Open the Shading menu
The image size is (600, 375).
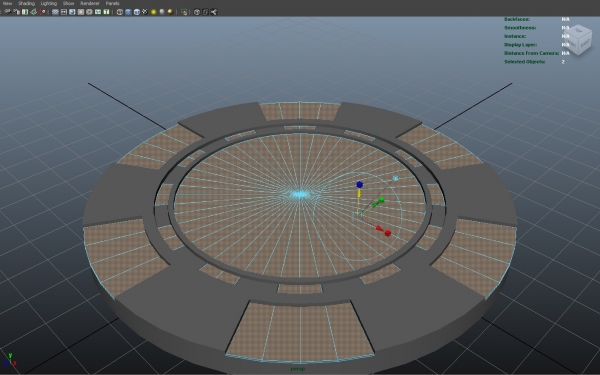point(26,3)
